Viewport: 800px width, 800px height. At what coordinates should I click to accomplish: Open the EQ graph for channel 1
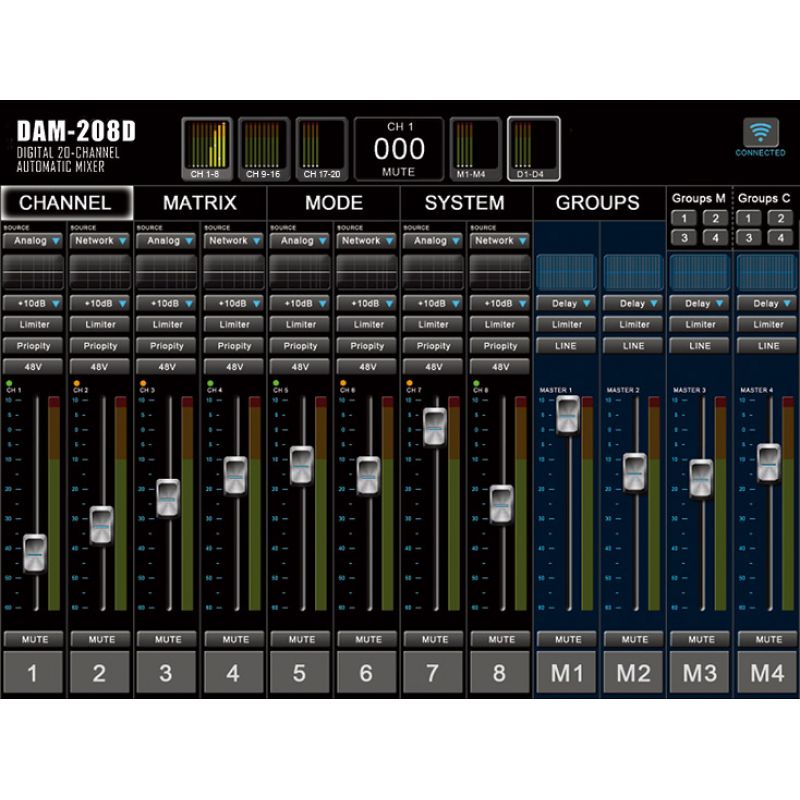pyautogui.click(x=33, y=271)
